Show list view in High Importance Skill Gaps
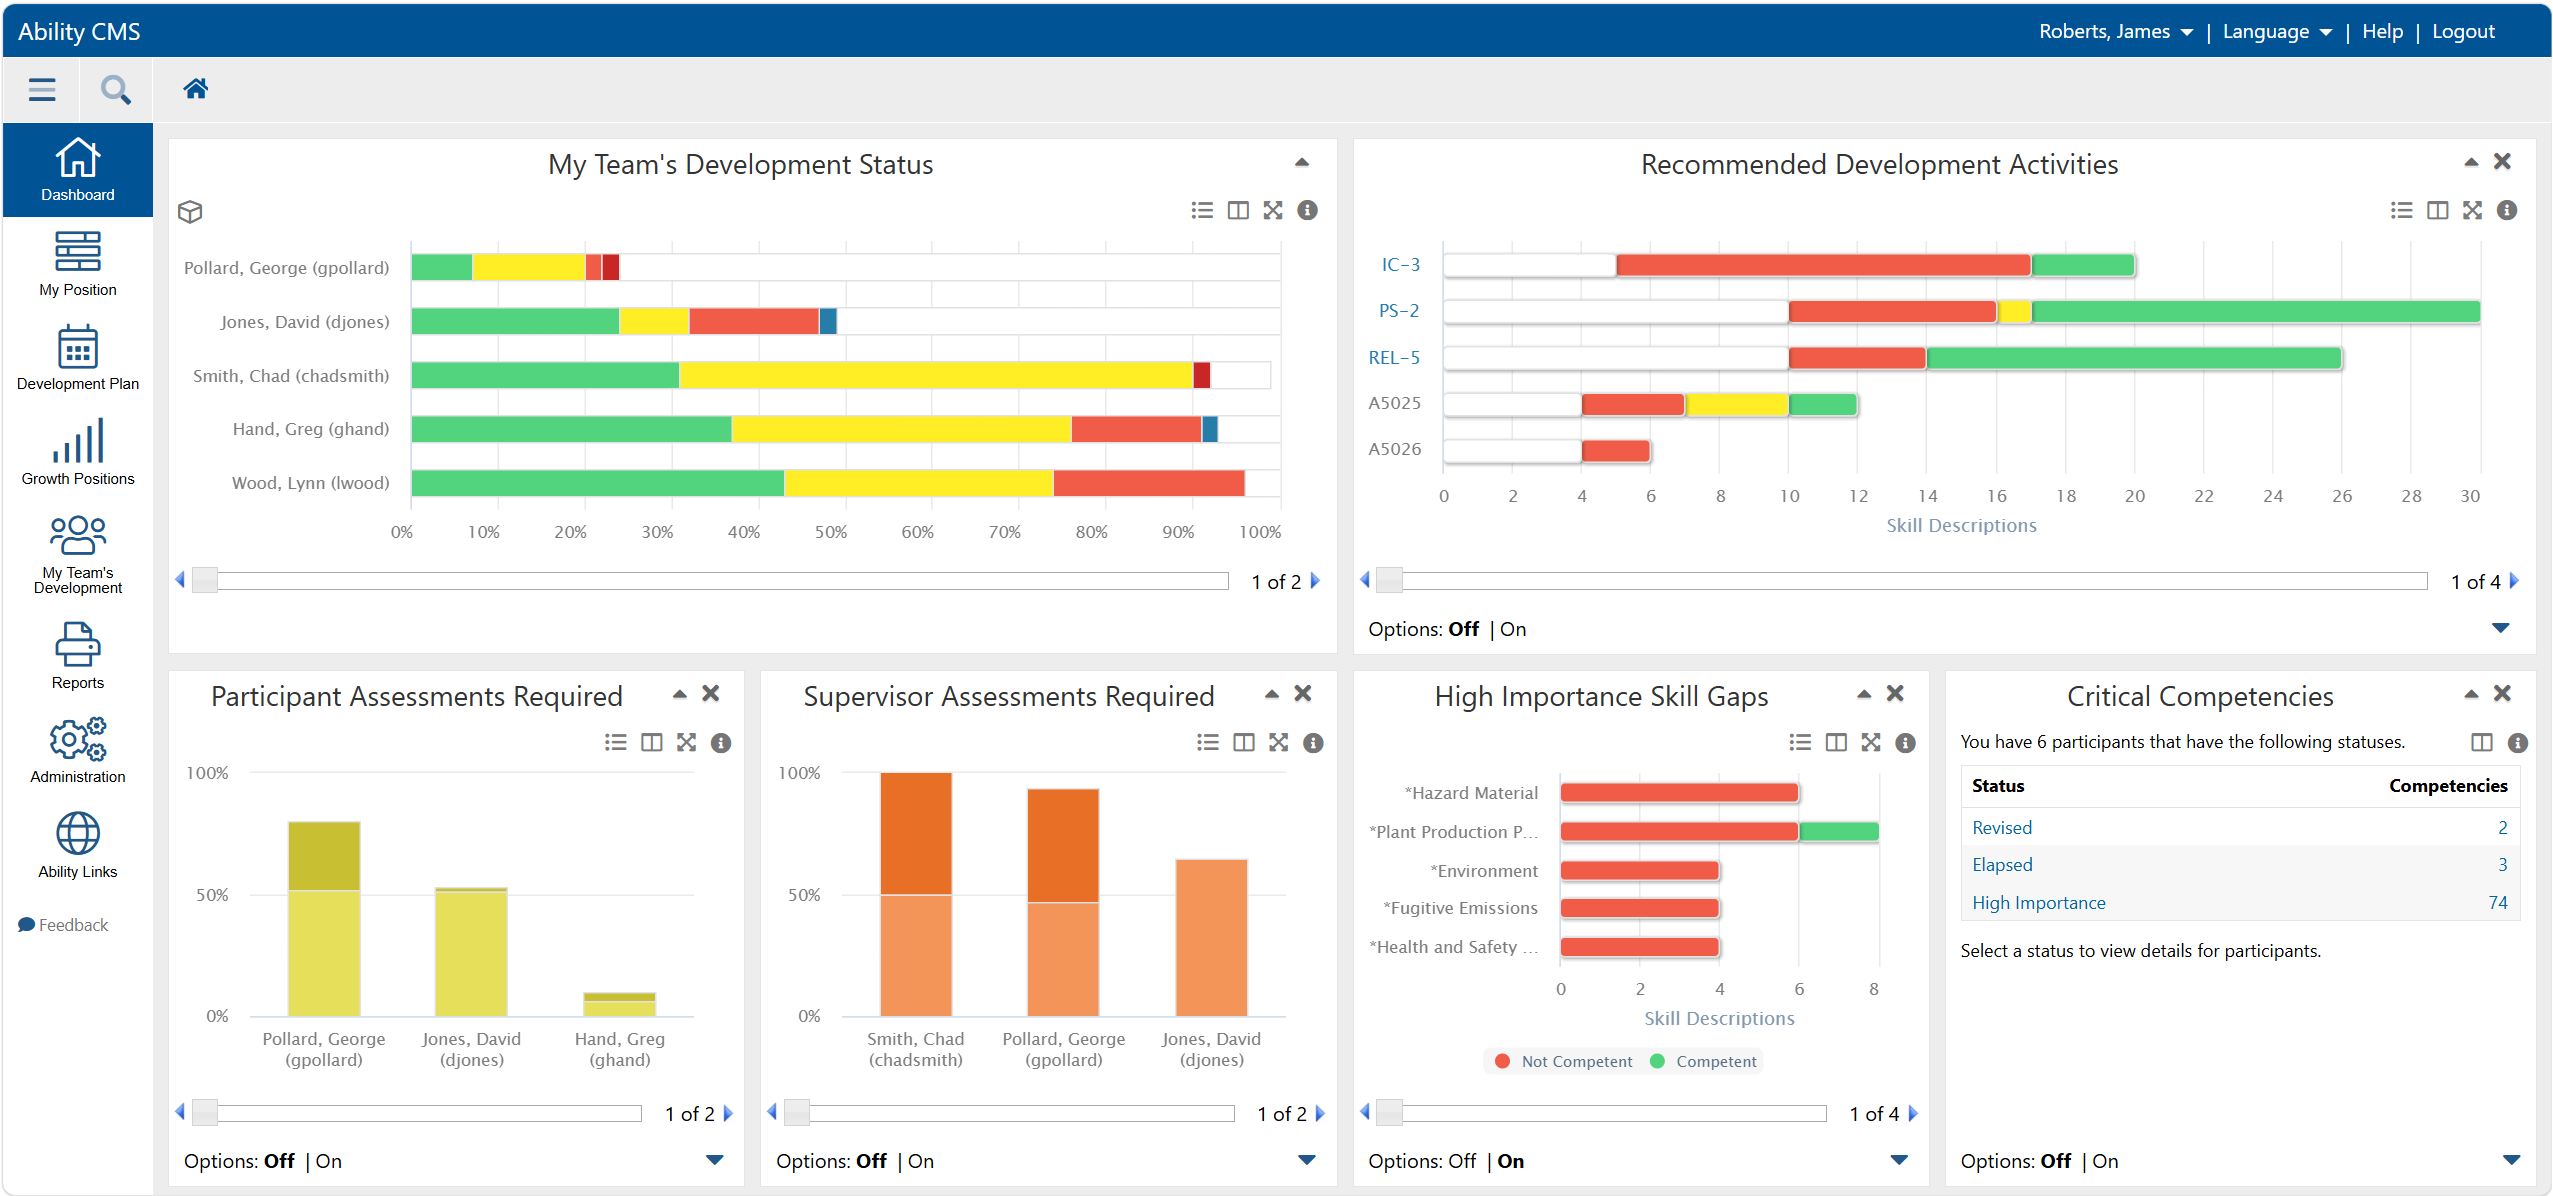Viewport: 2553px width, 1196px height. (1800, 742)
